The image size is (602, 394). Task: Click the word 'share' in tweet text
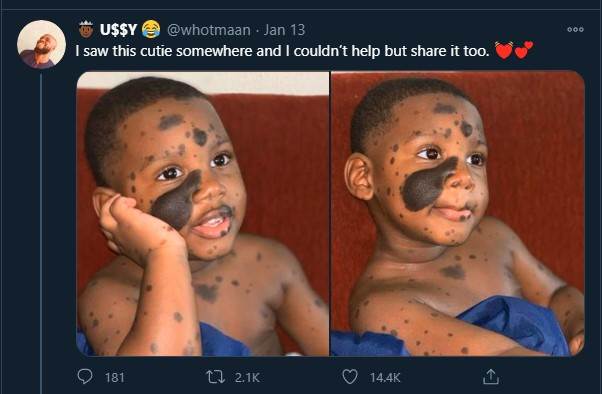coord(427,51)
